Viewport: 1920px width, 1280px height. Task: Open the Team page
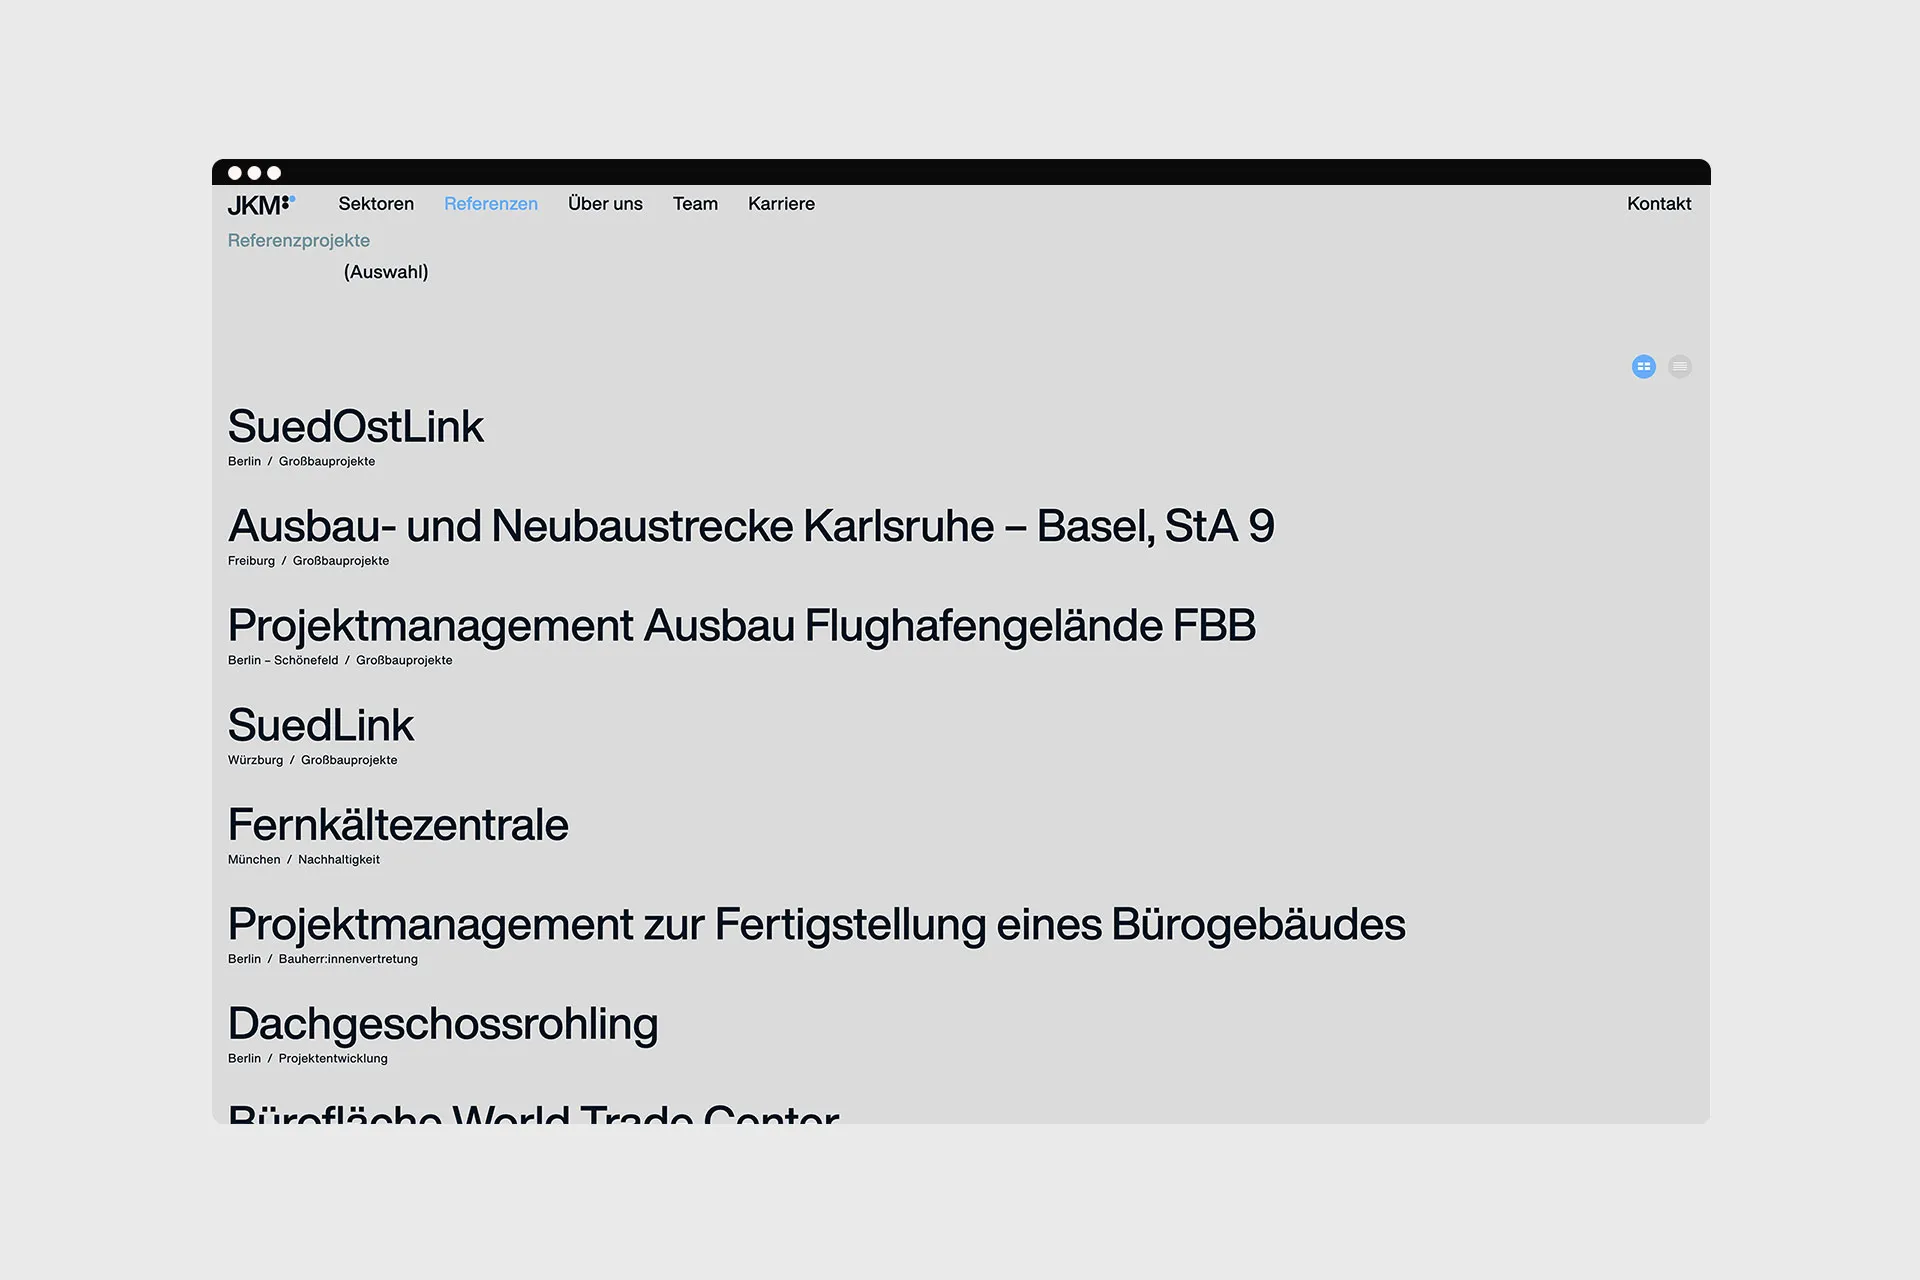(x=695, y=204)
